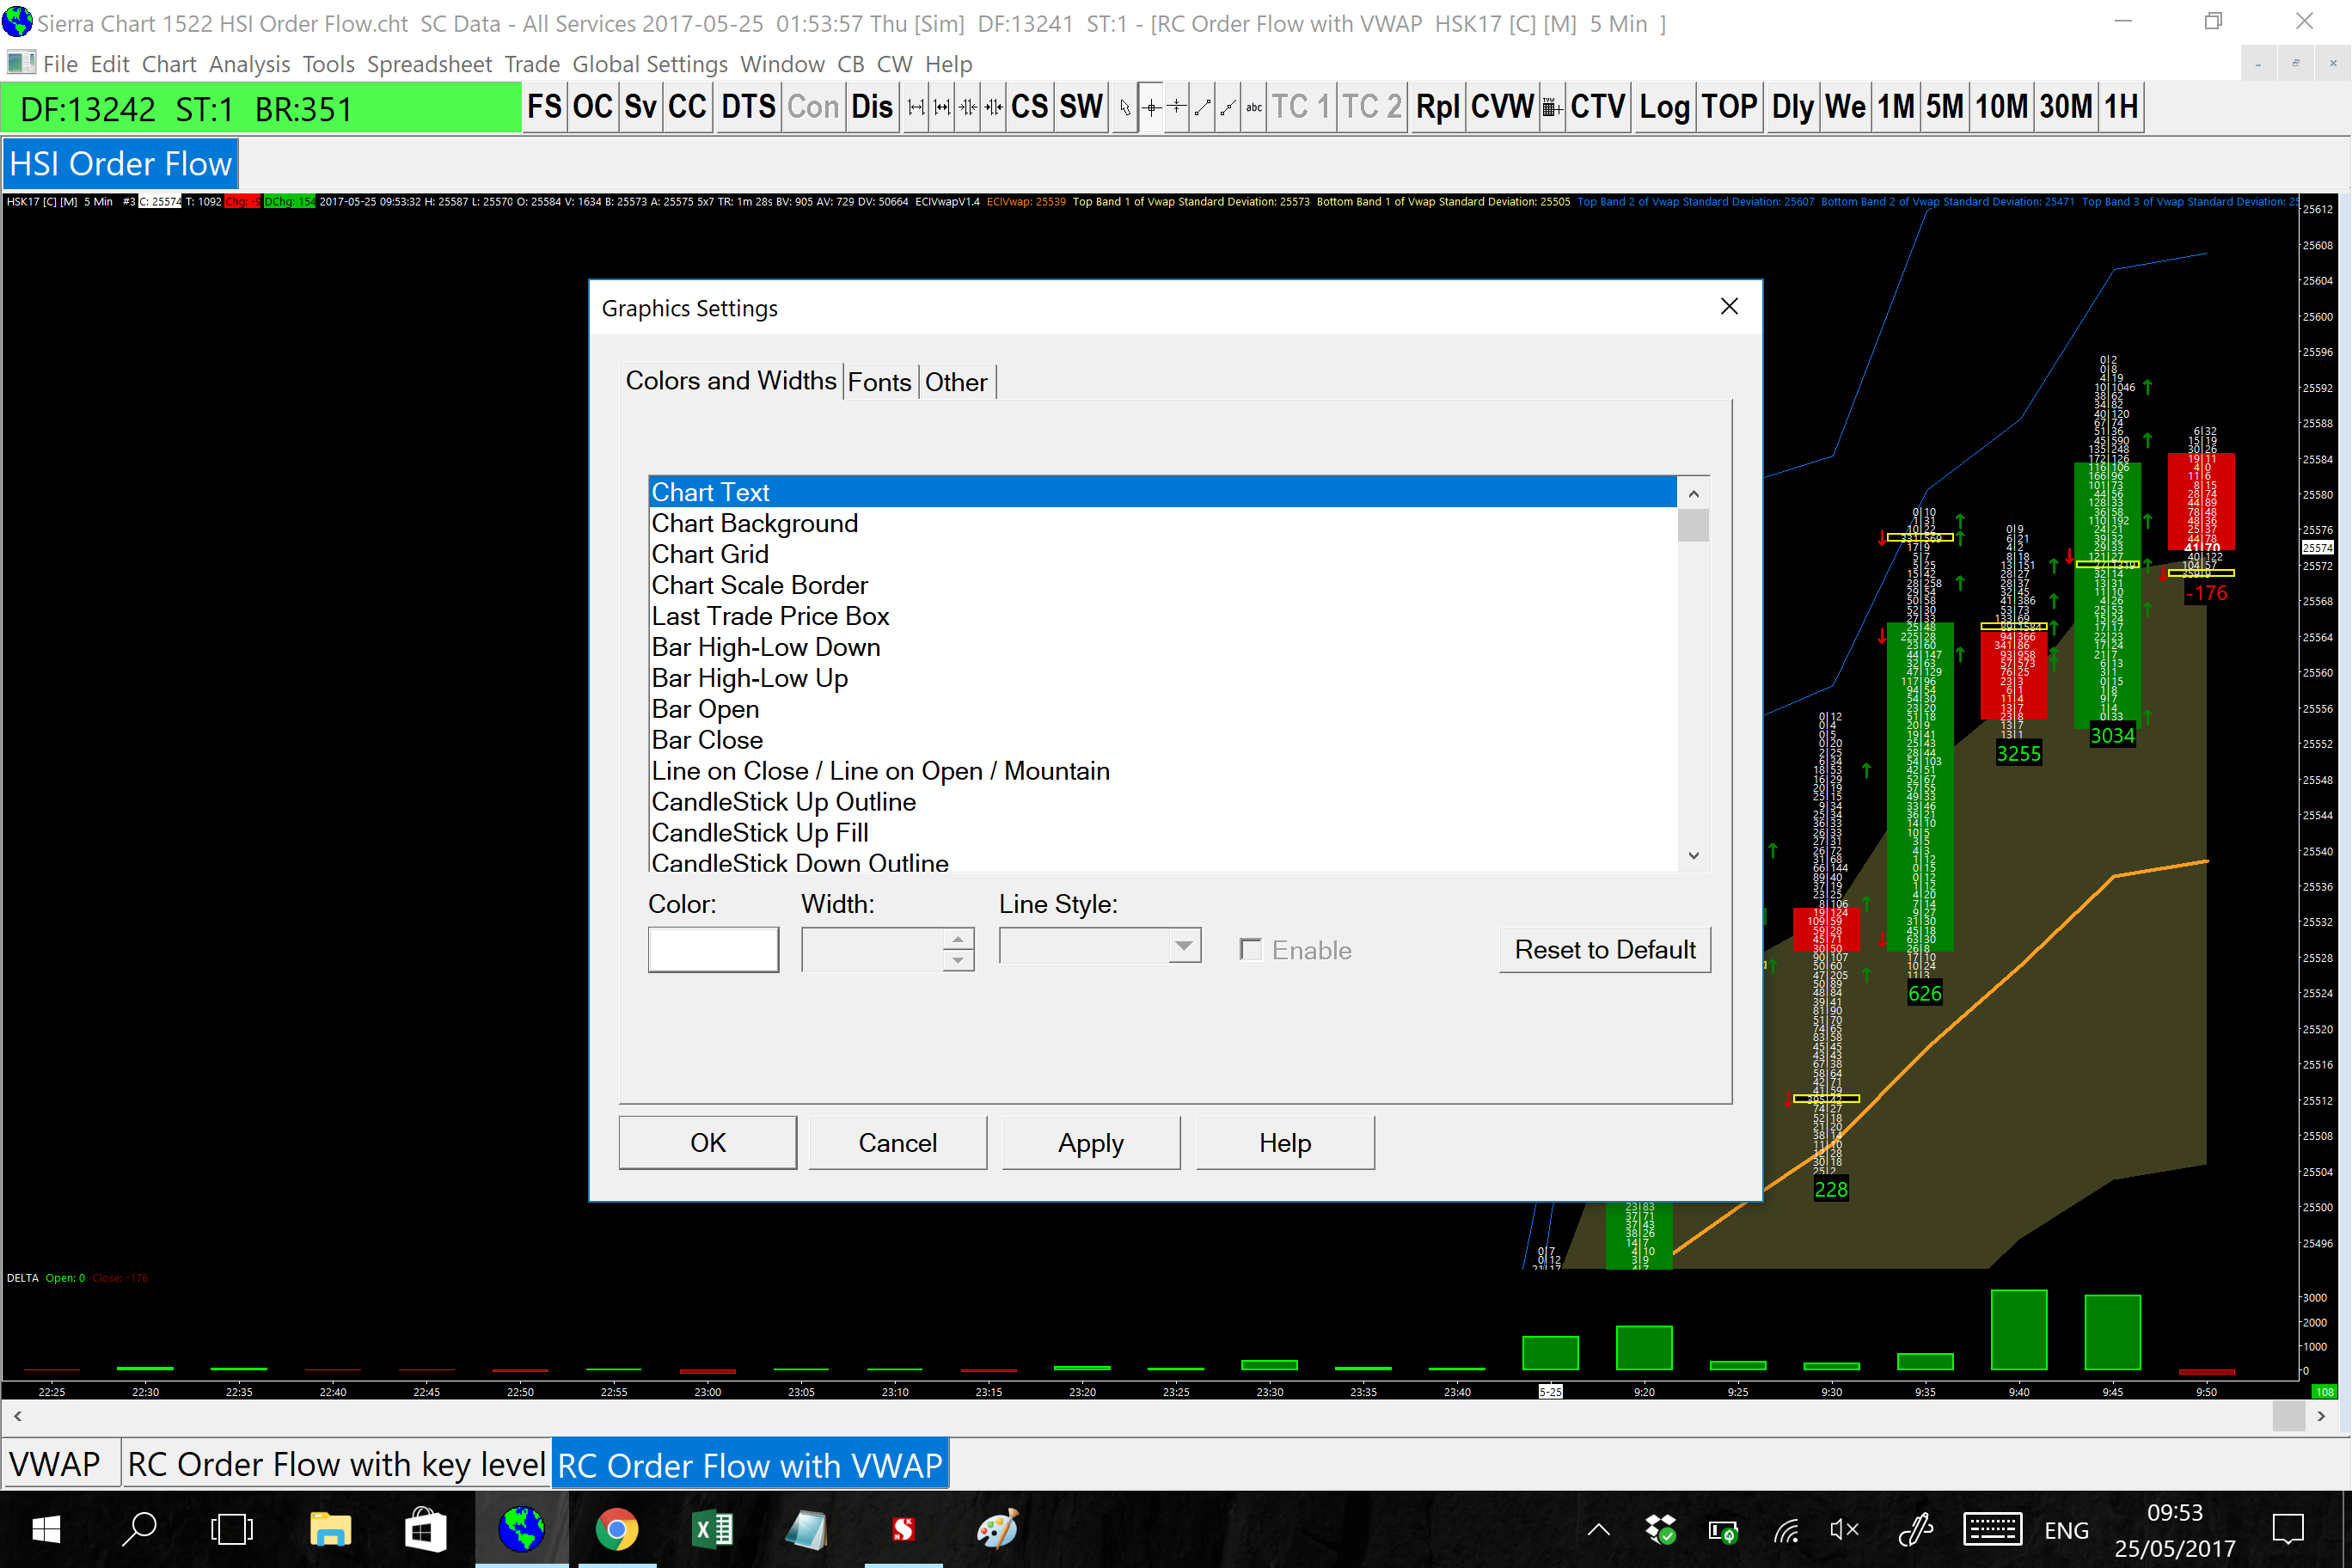Viewport: 2352px width, 1568px height.
Task: Open the Line Style dropdown
Action: 1184,946
